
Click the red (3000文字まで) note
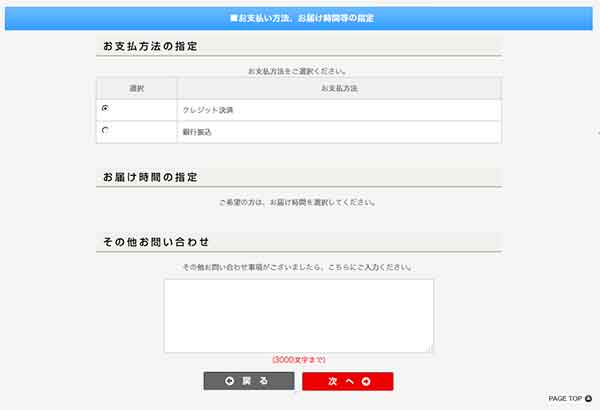tap(298, 360)
